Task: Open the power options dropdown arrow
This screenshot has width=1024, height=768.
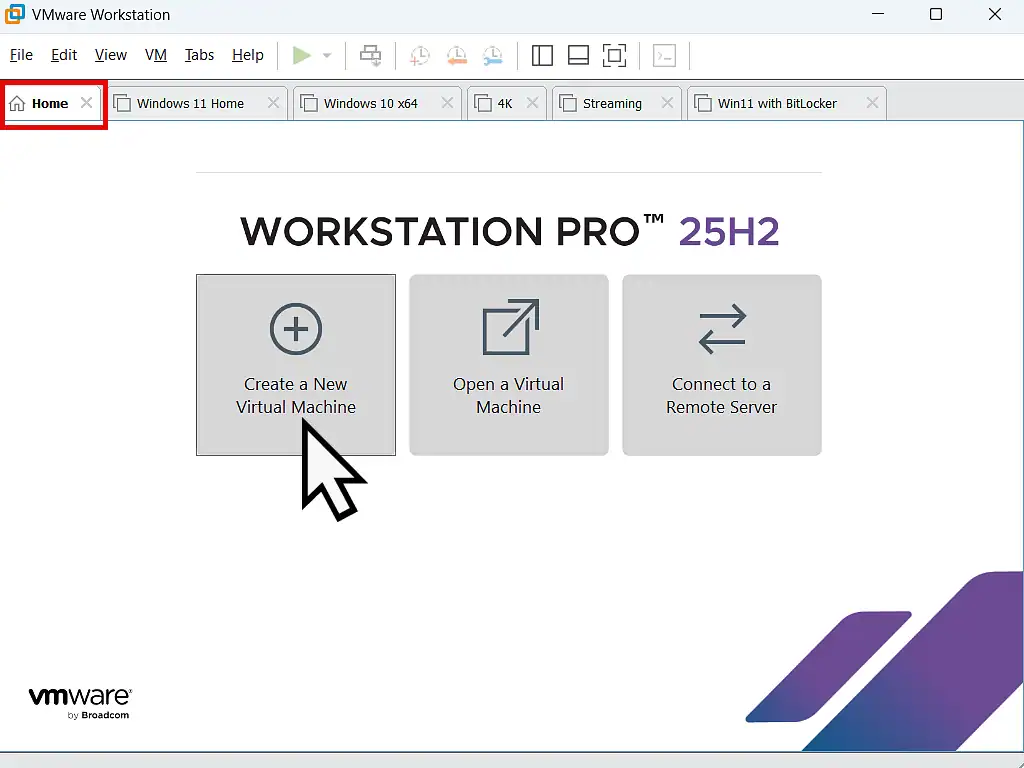Action: [325, 55]
